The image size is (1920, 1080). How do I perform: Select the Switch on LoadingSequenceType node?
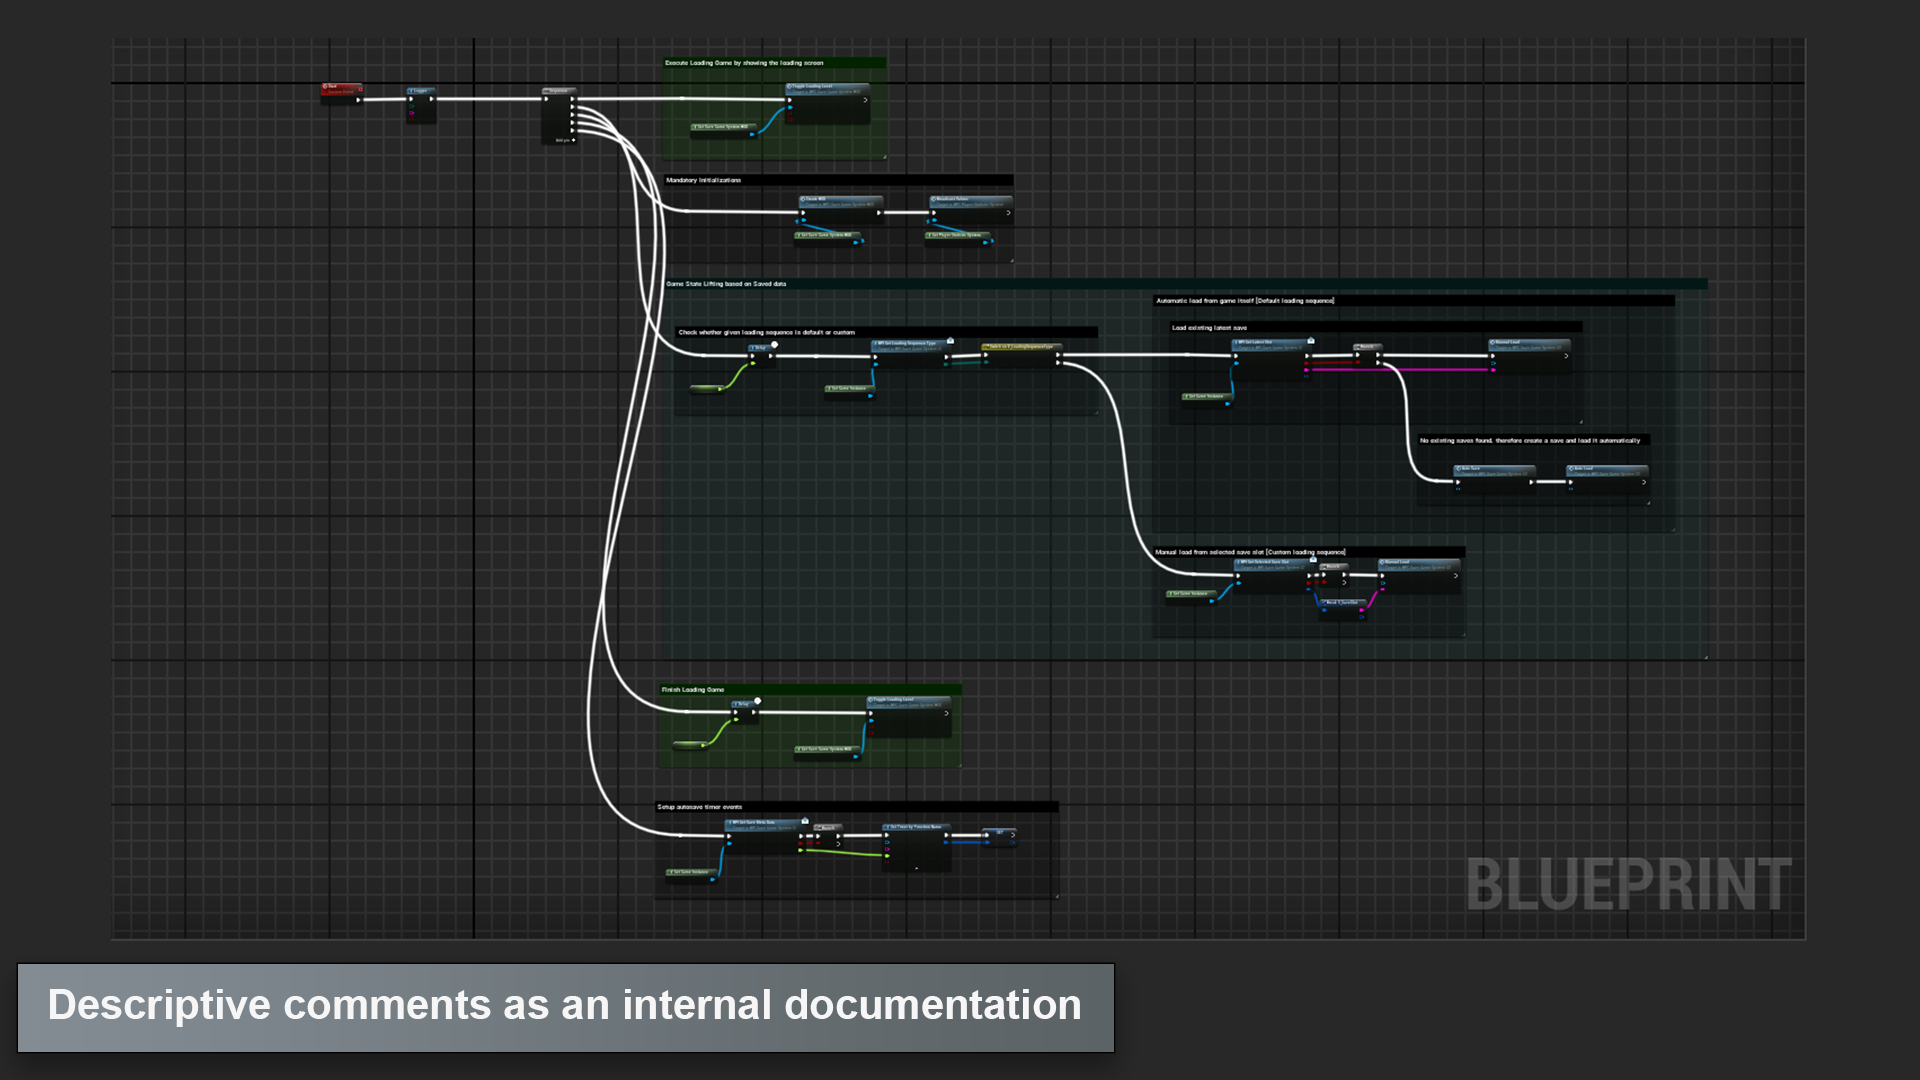pyautogui.click(x=1020, y=347)
